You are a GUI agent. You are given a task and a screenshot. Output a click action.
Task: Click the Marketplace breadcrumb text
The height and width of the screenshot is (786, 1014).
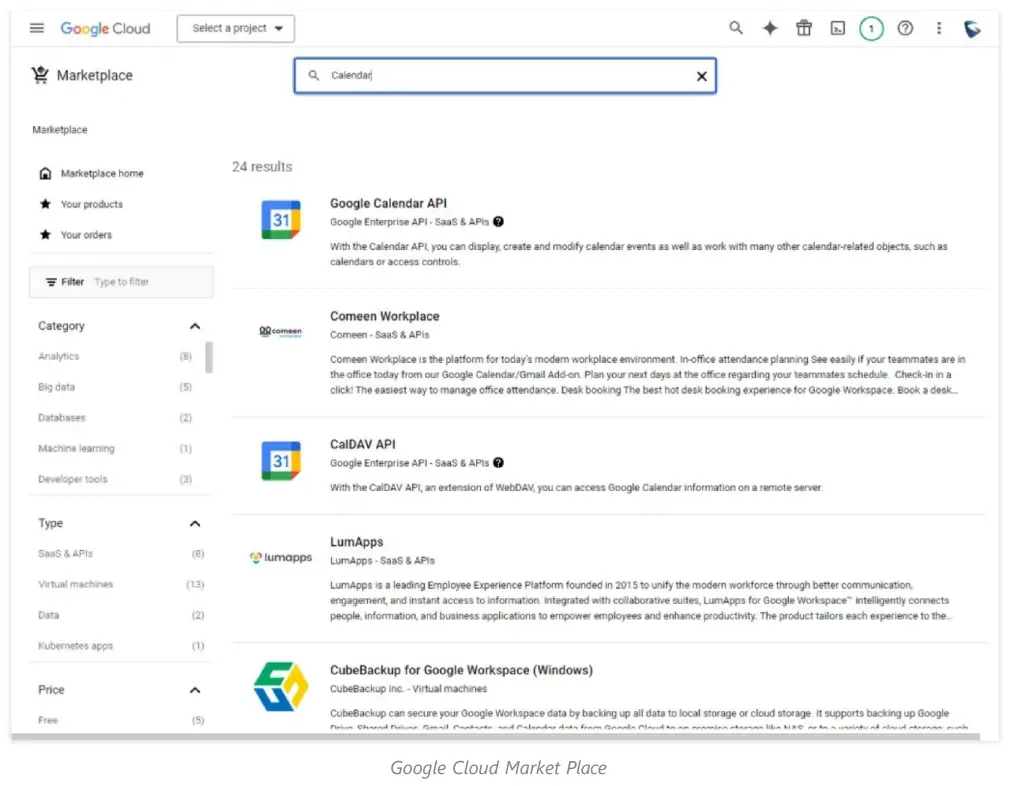click(59, 129)
